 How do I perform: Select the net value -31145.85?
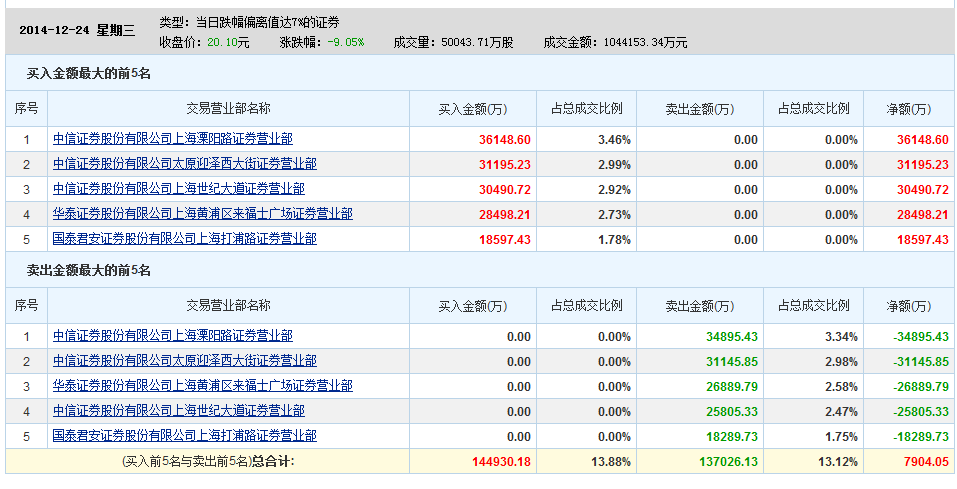921,362
